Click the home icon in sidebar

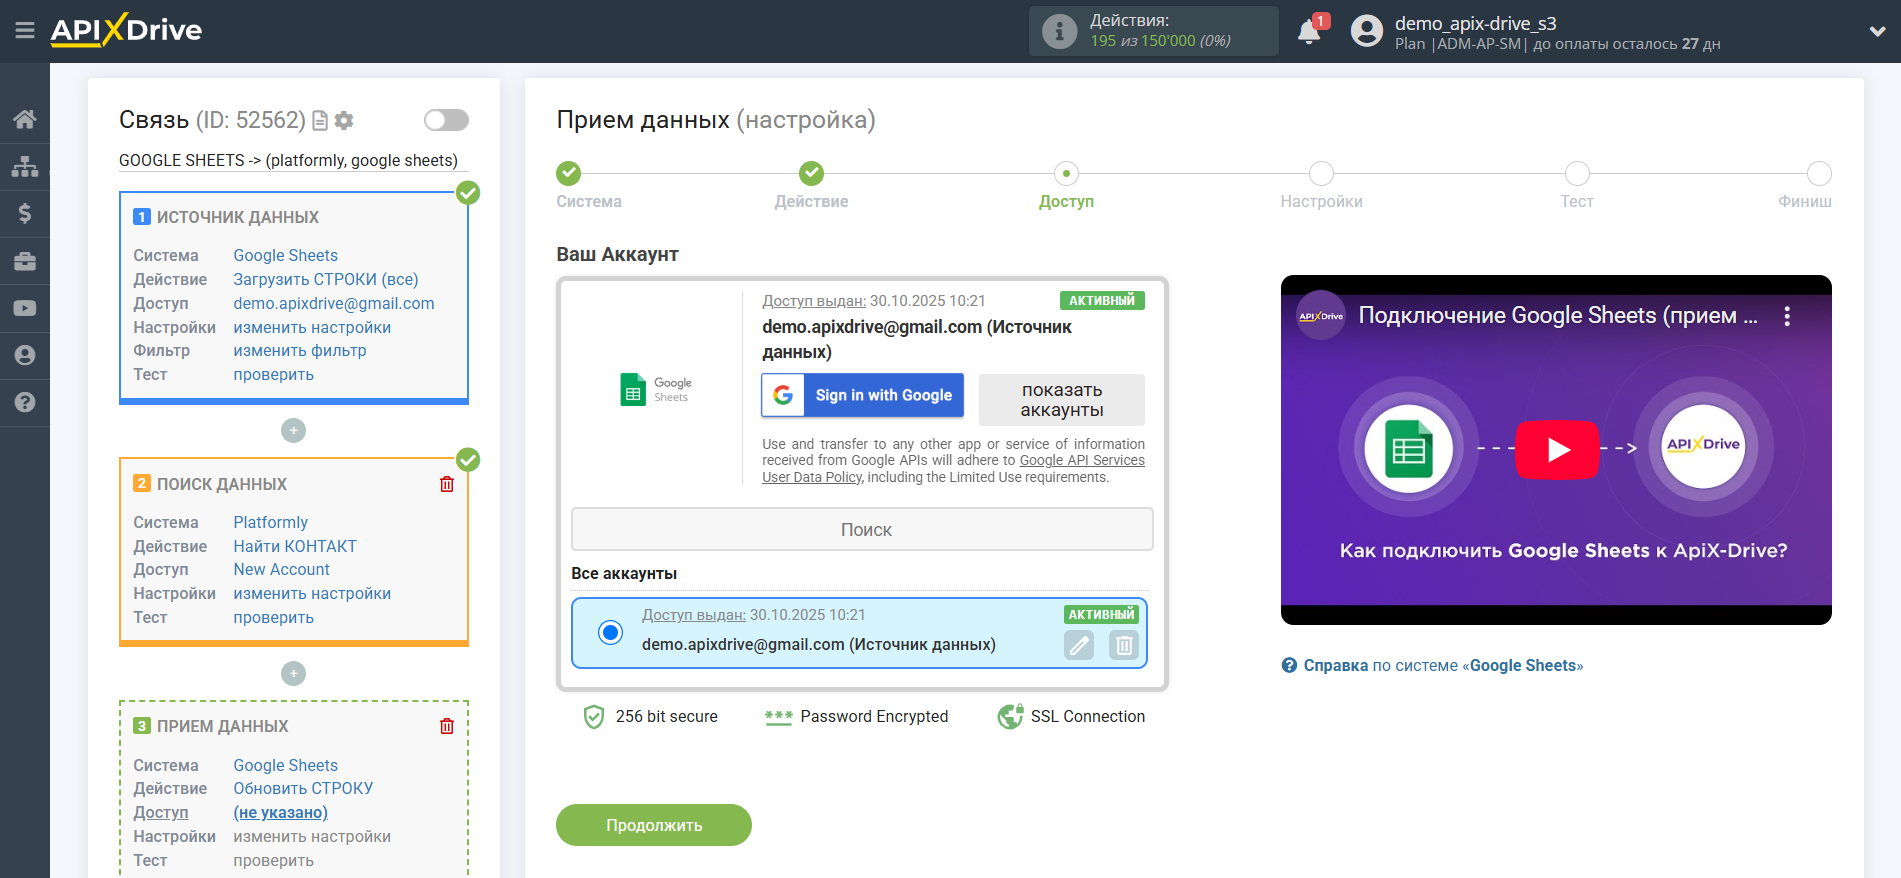[25, 119]
